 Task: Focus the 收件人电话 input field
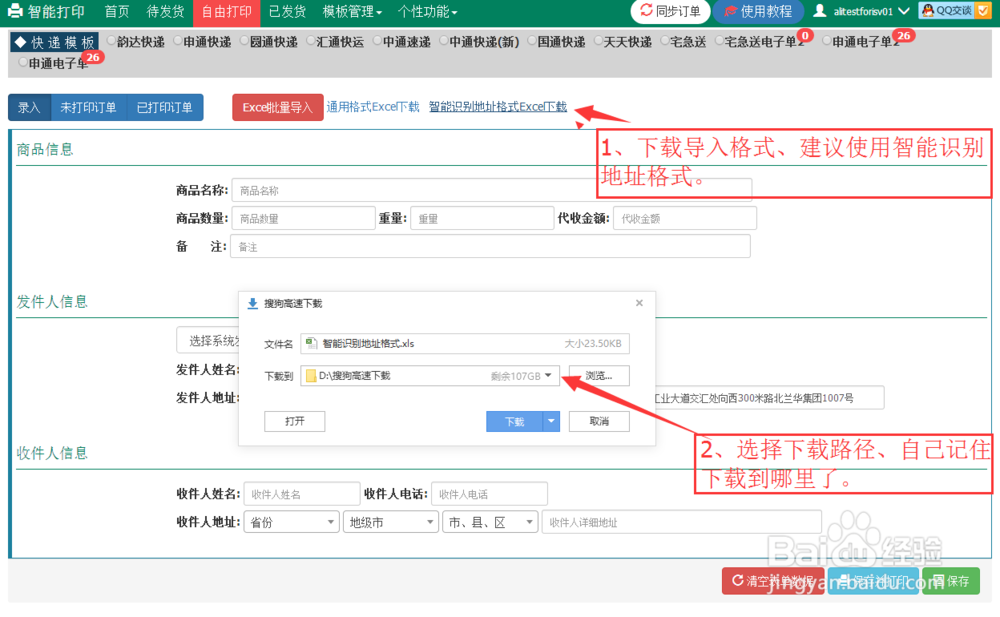[x=489, y=494]
